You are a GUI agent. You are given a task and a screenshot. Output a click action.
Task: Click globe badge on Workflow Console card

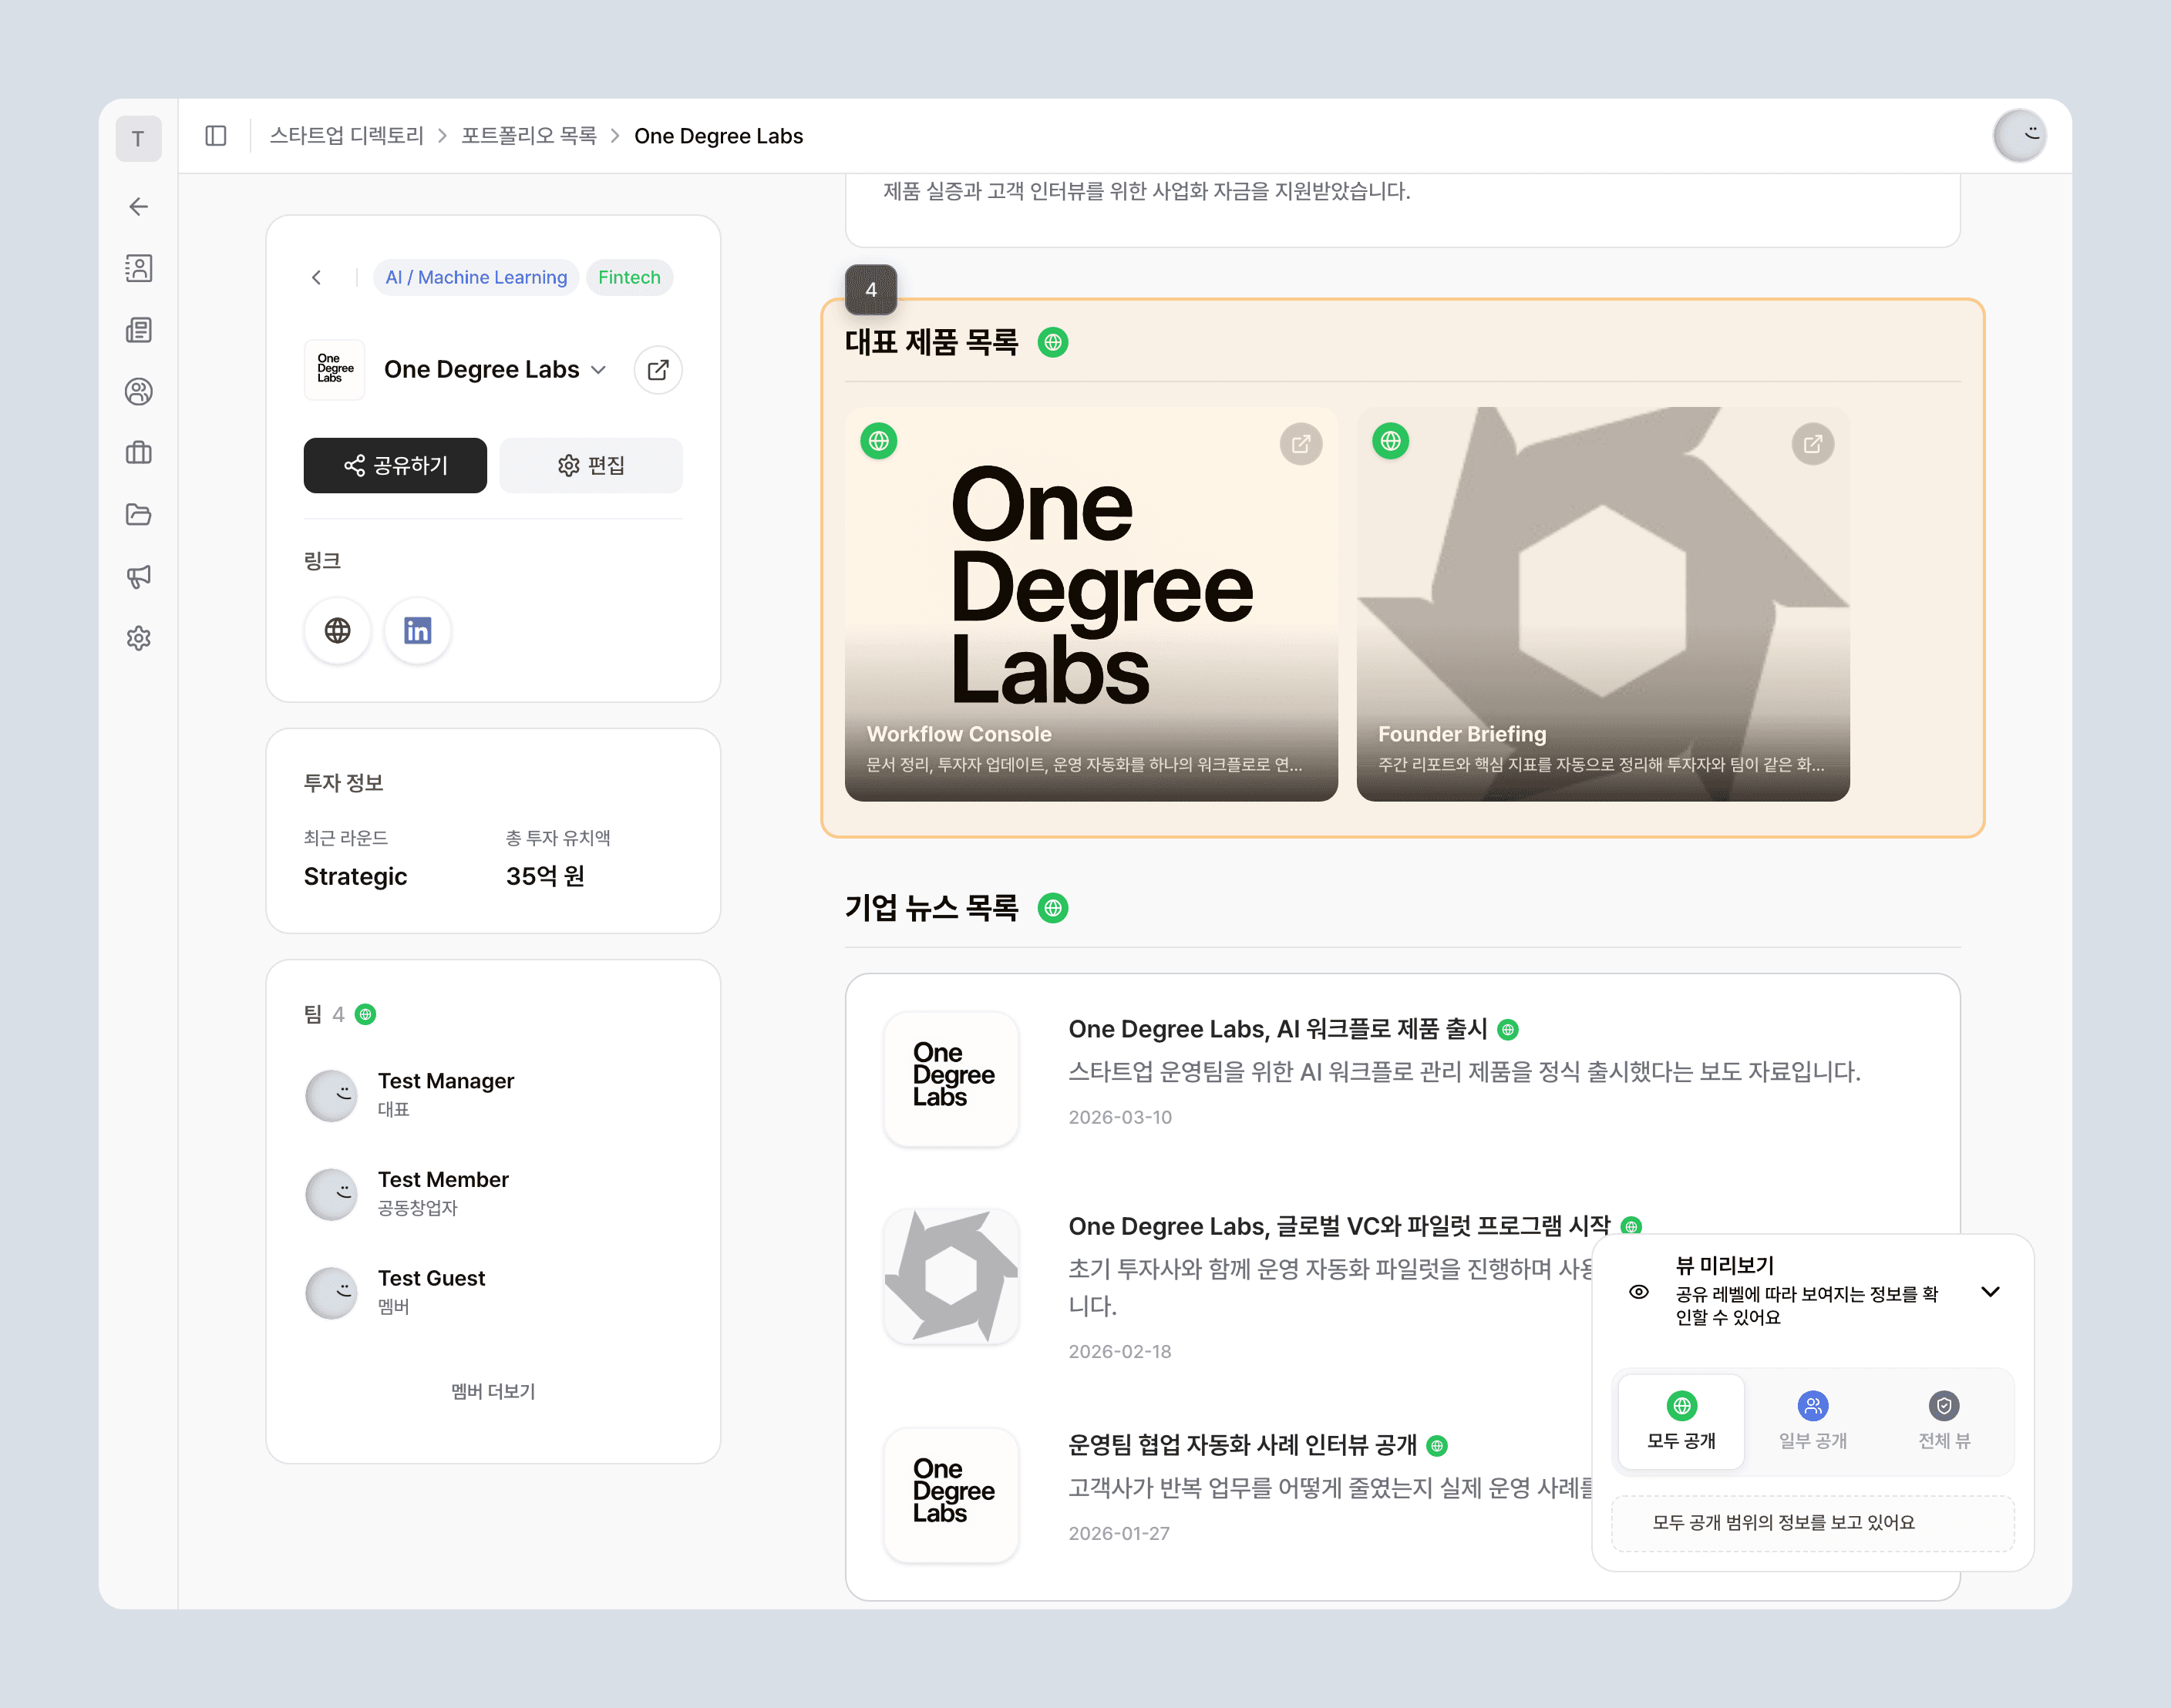tap(879, 441)
